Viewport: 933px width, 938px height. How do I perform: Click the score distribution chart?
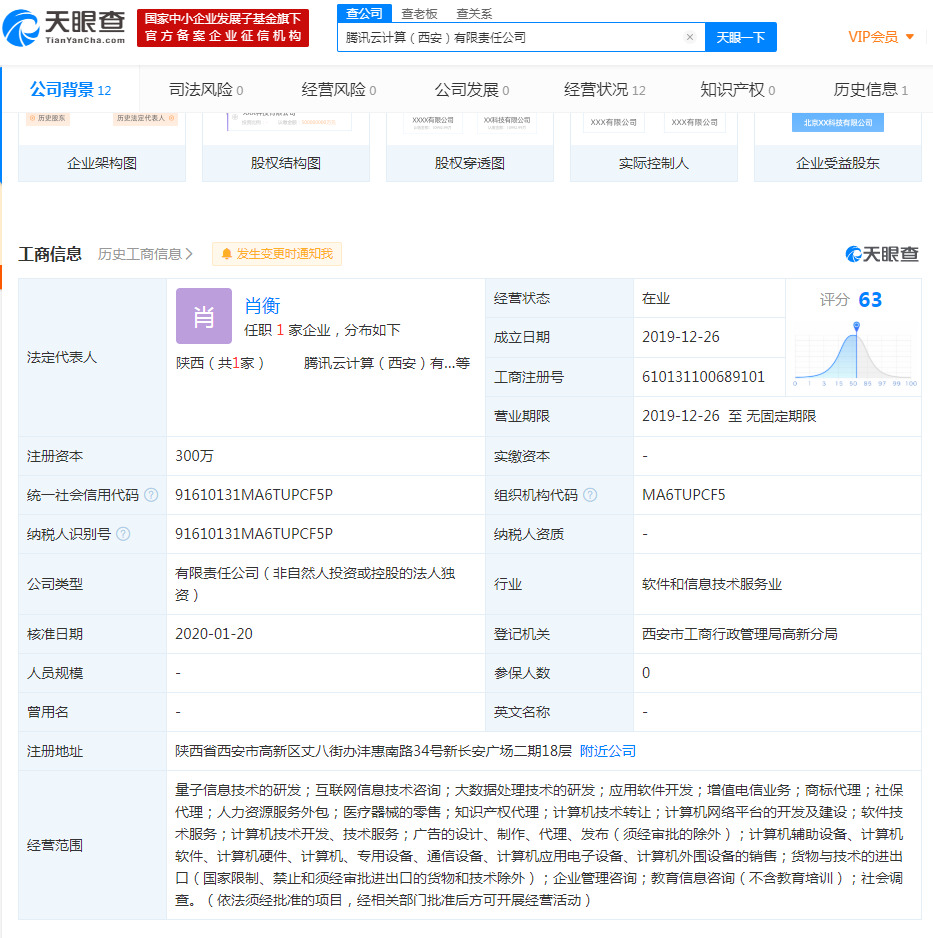point(855,355)
